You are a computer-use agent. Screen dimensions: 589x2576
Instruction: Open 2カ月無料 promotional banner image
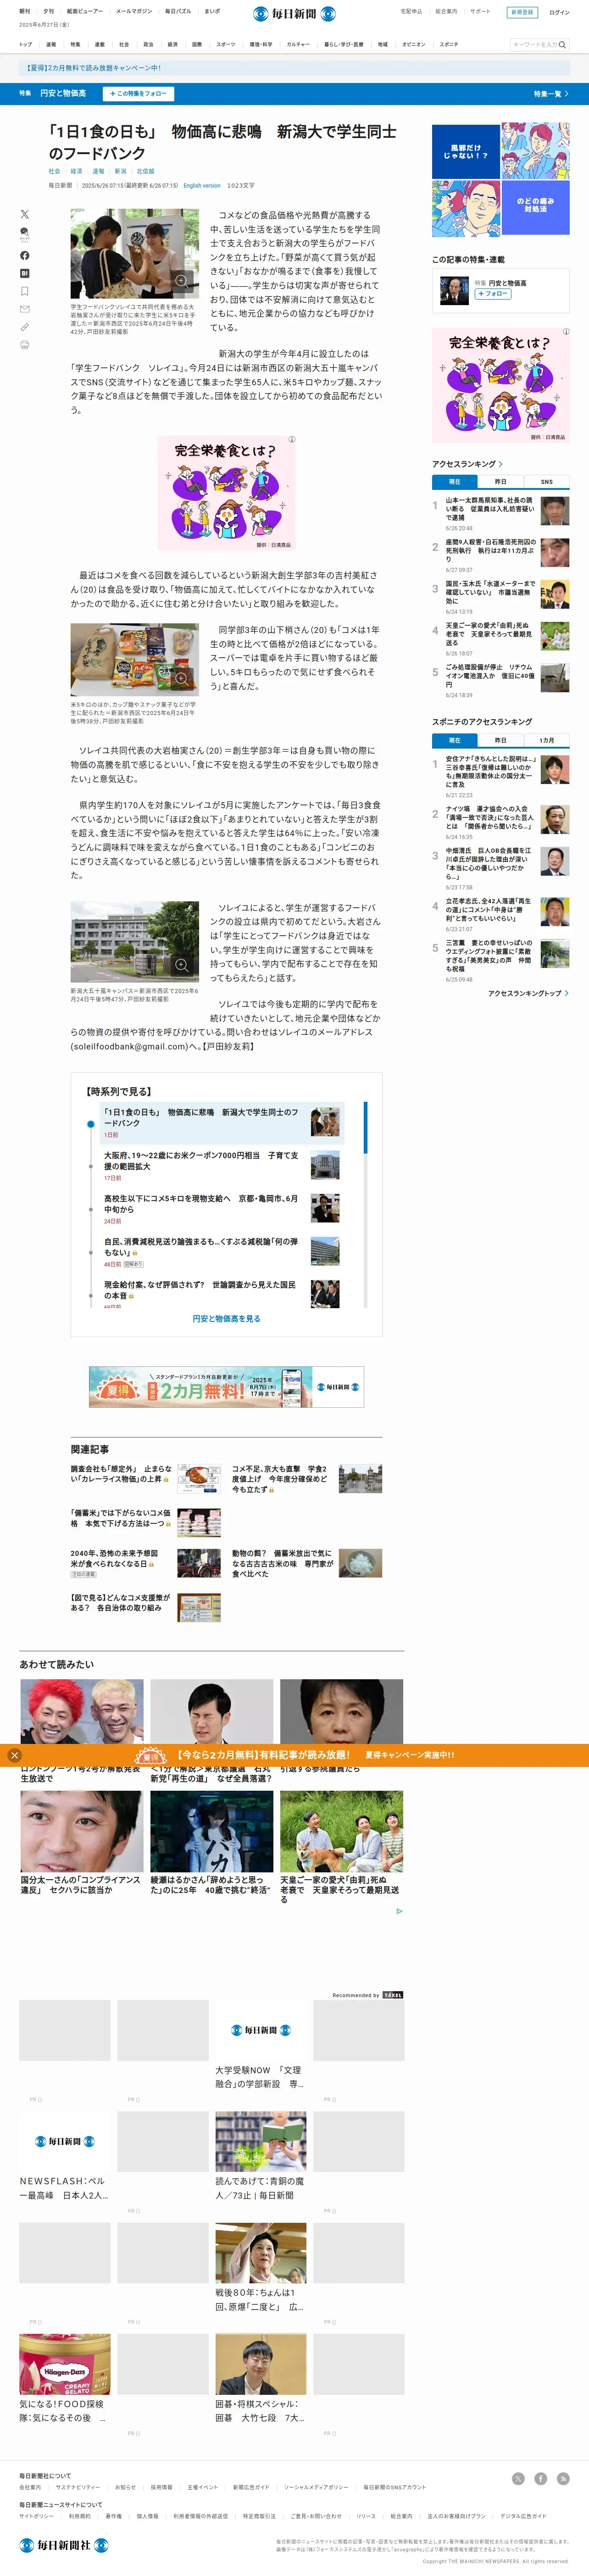(x=226, y=1387)
